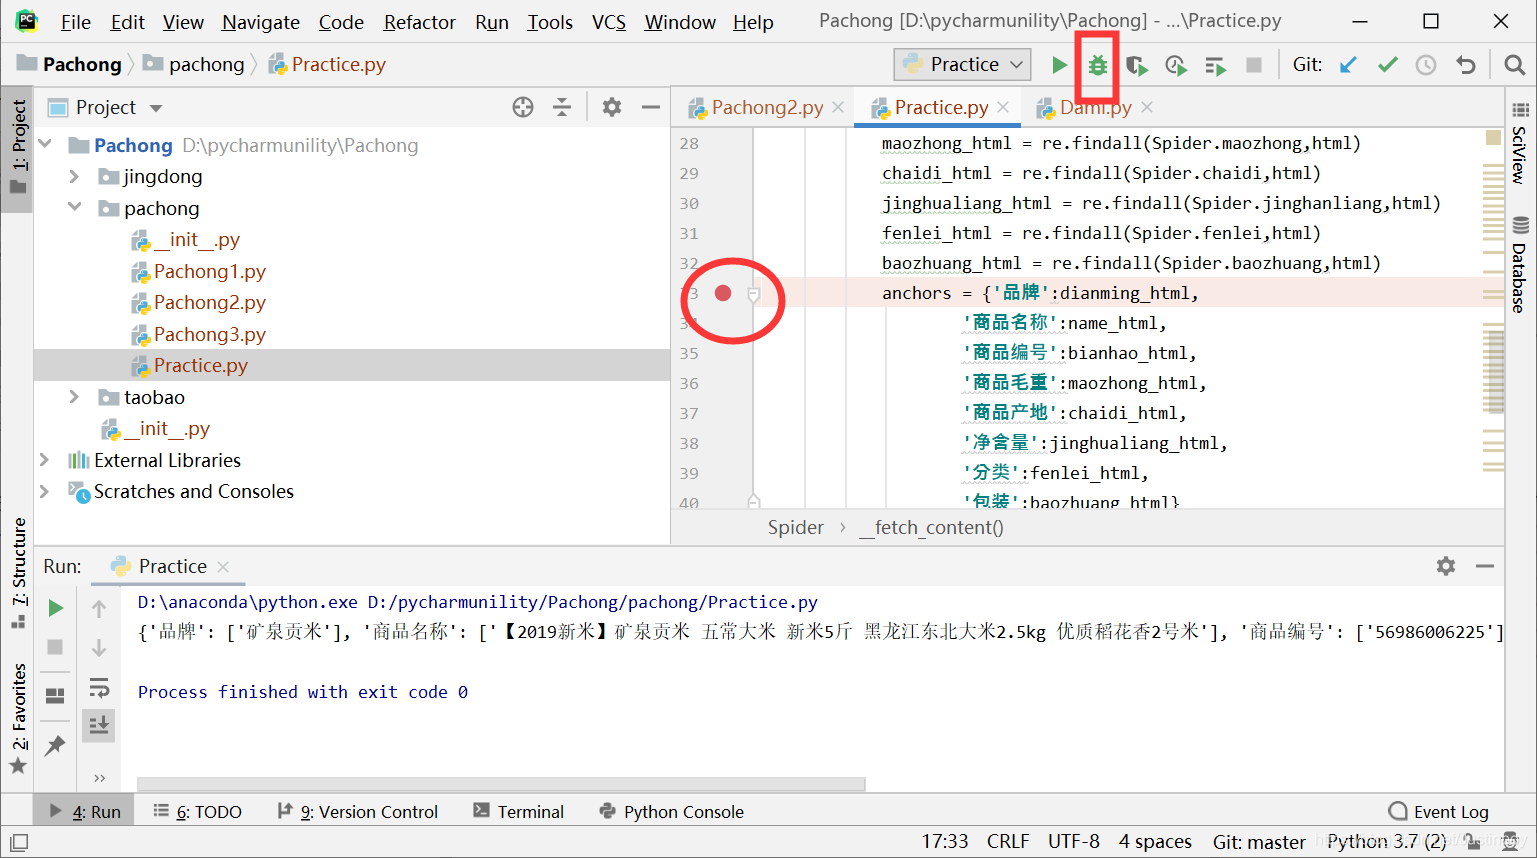This screenshot has height=858, width=1537.
Task: Close the Pachong2.py tab
Action: click(838, 107)
